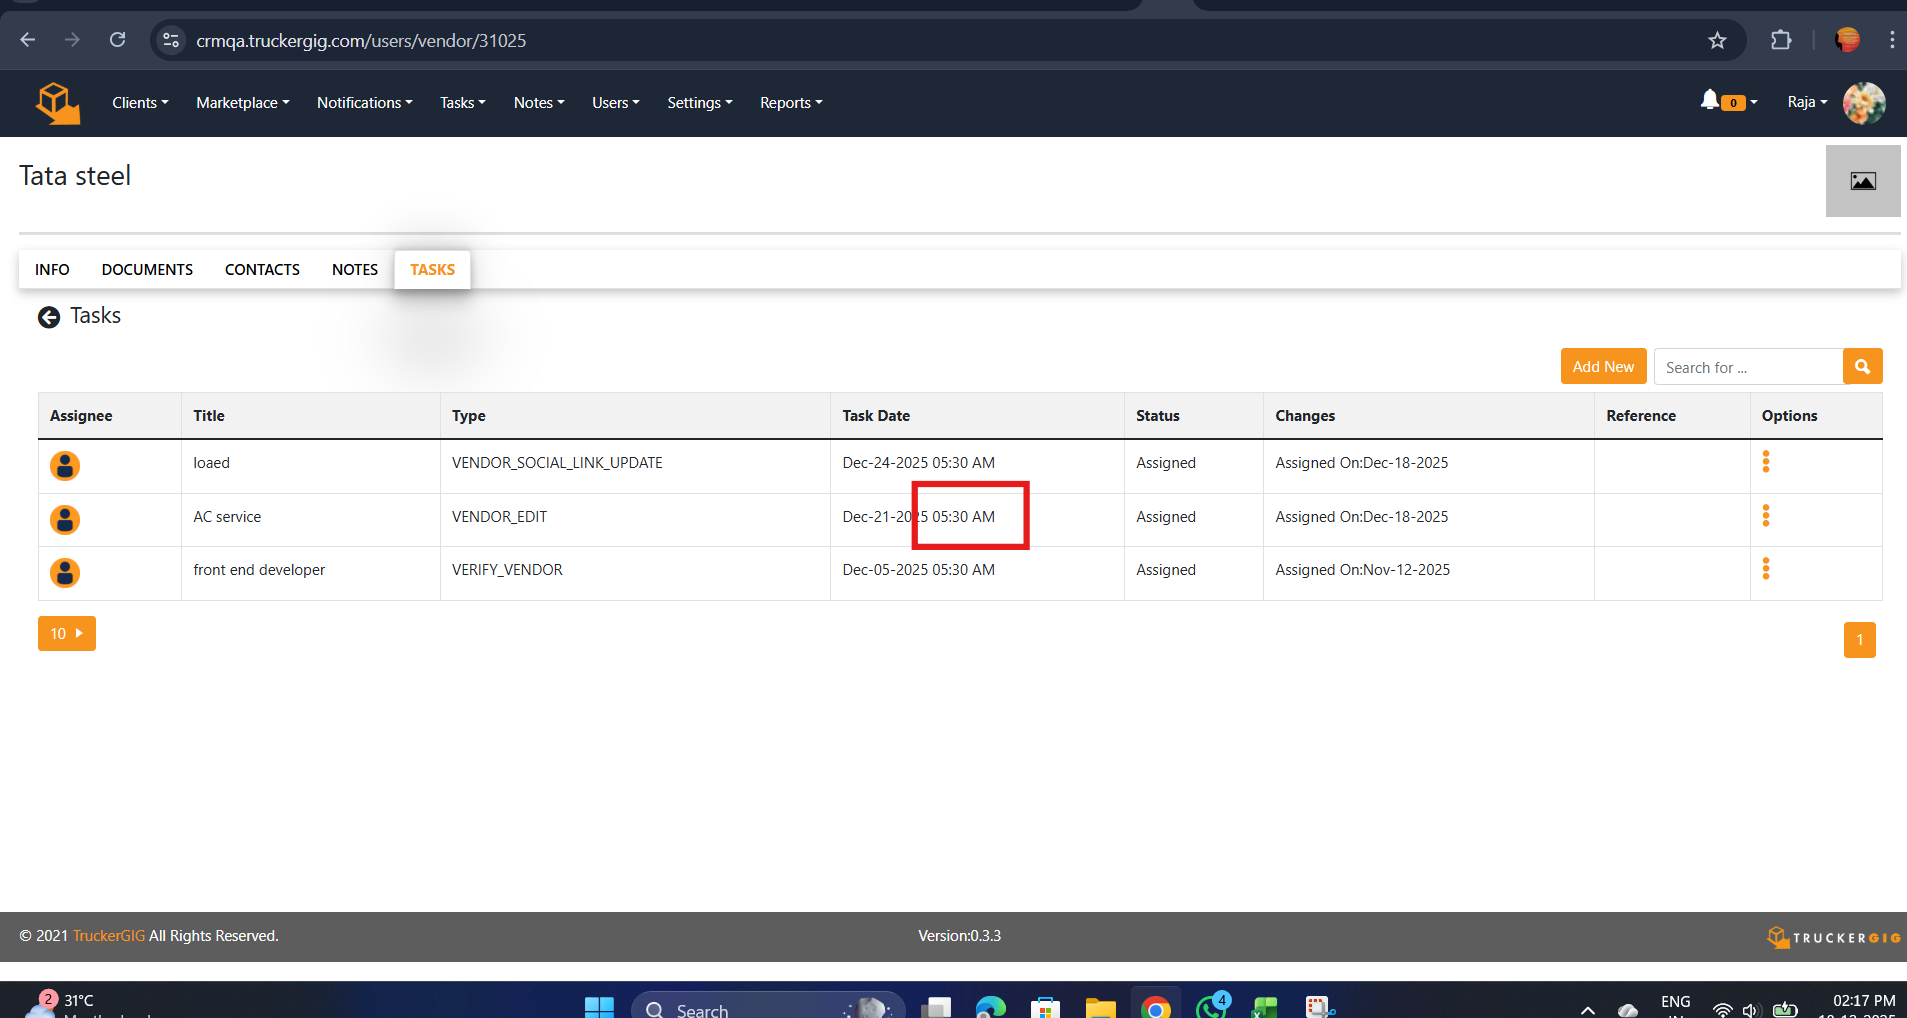The image size is (1907, 1018).
Task: Go to pagination page 1
Action: coord(1860,640)
